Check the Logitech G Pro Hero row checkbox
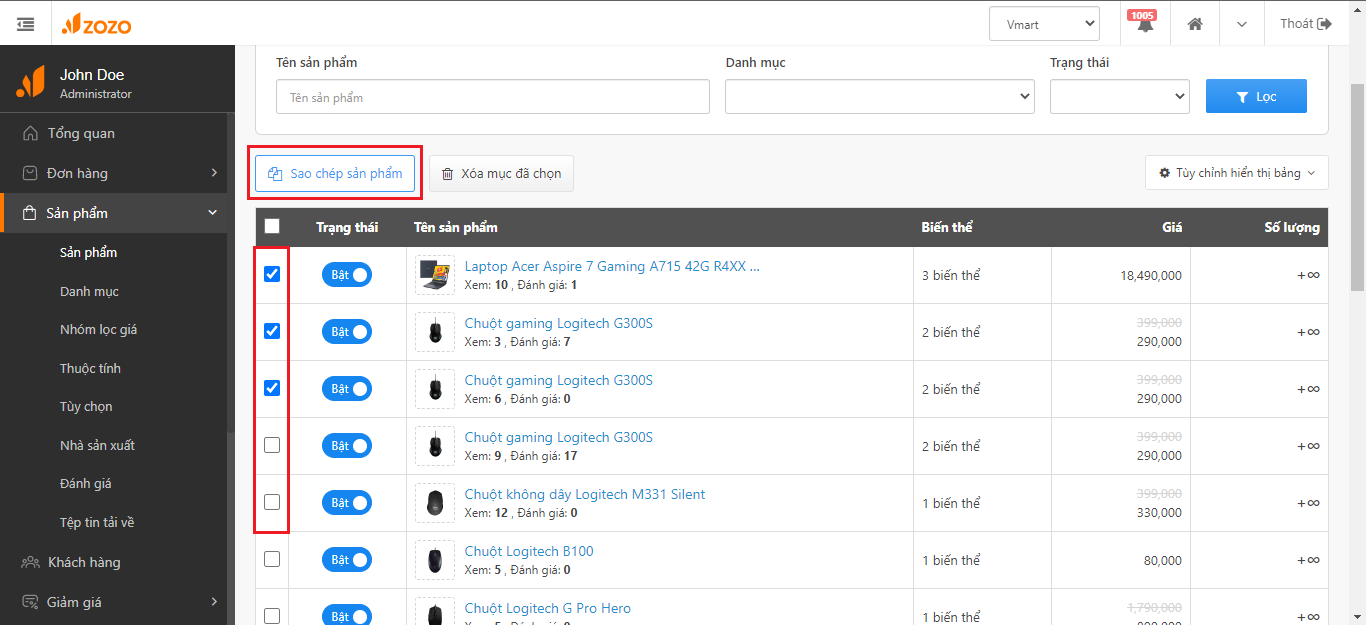 click(x=272, y=616)
